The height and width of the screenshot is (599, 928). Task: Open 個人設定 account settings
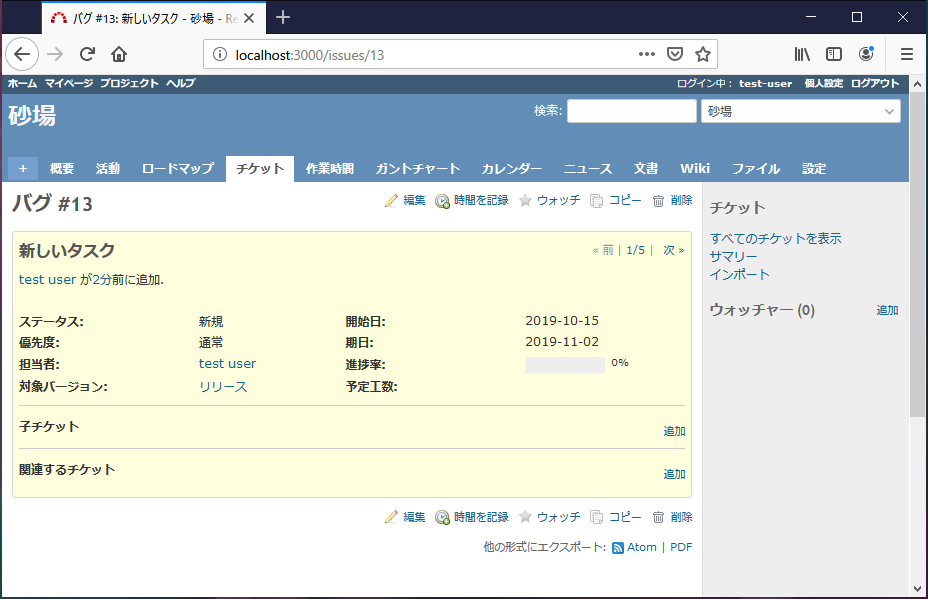823,83
